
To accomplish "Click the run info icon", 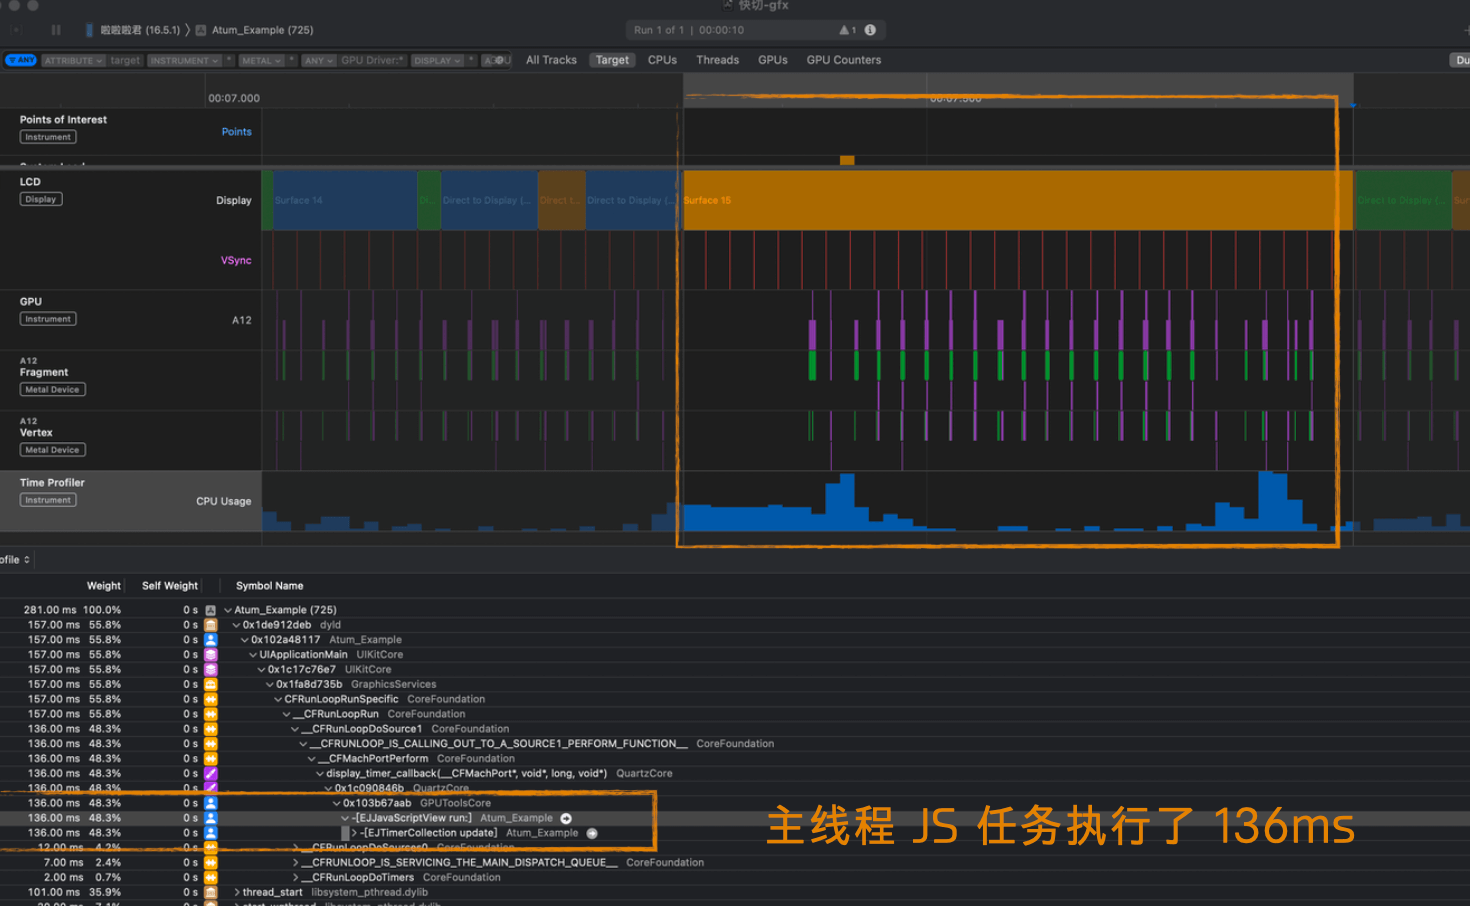I will pyautogui.click(x=870, y=30).
